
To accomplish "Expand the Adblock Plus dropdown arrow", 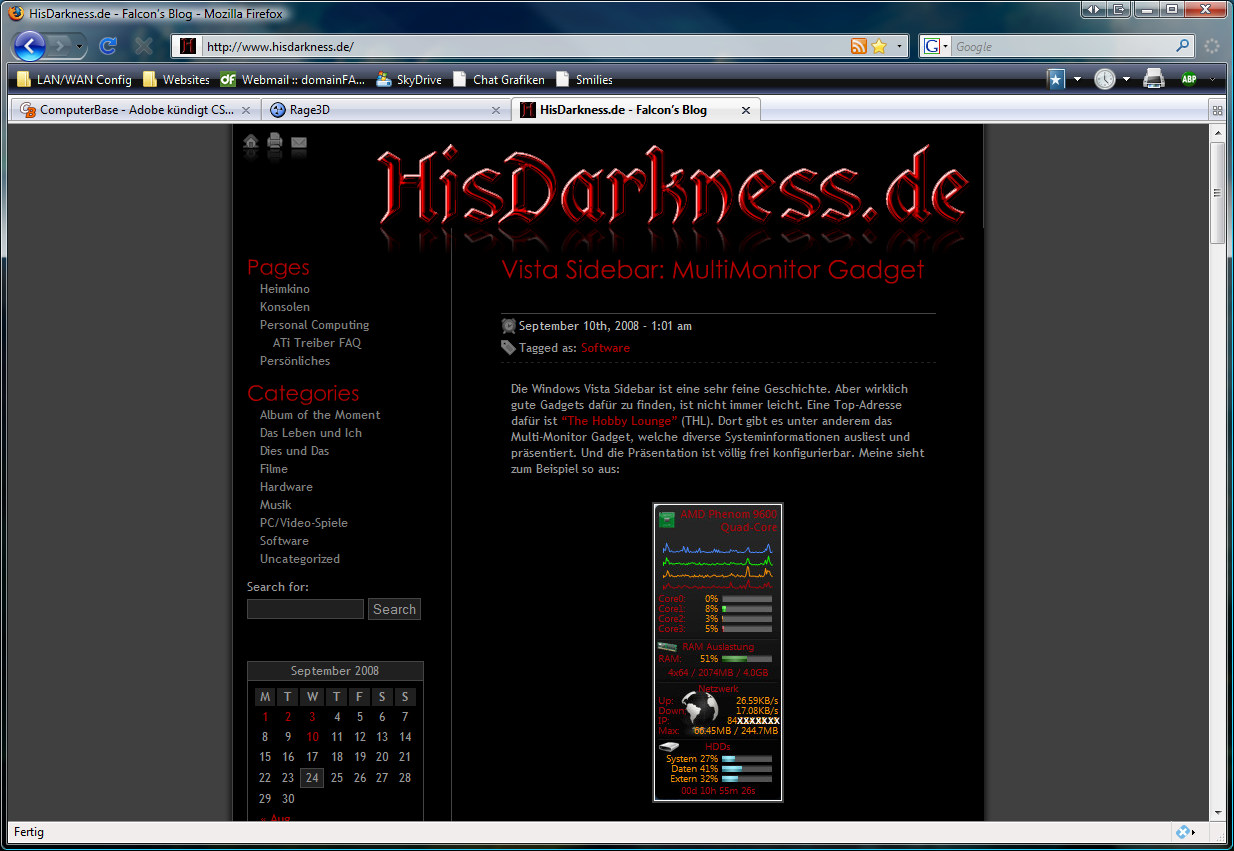I will coord(1212,80).
